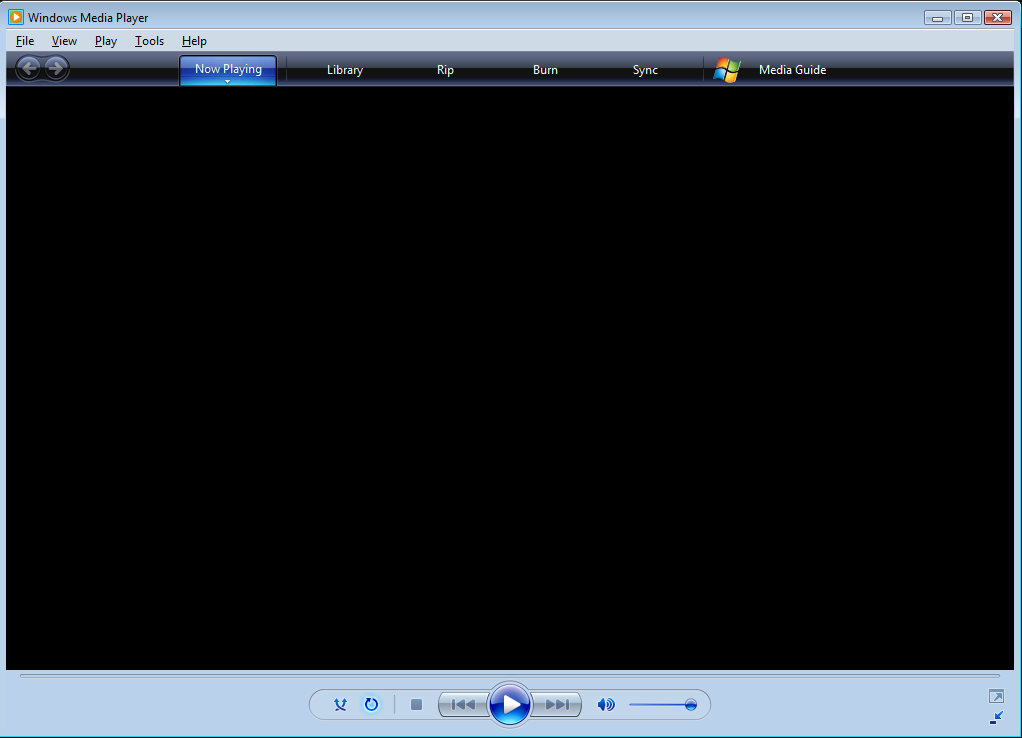1022x738 pixels.
Task: Adjust the volume slider
Action: point(663,704)
